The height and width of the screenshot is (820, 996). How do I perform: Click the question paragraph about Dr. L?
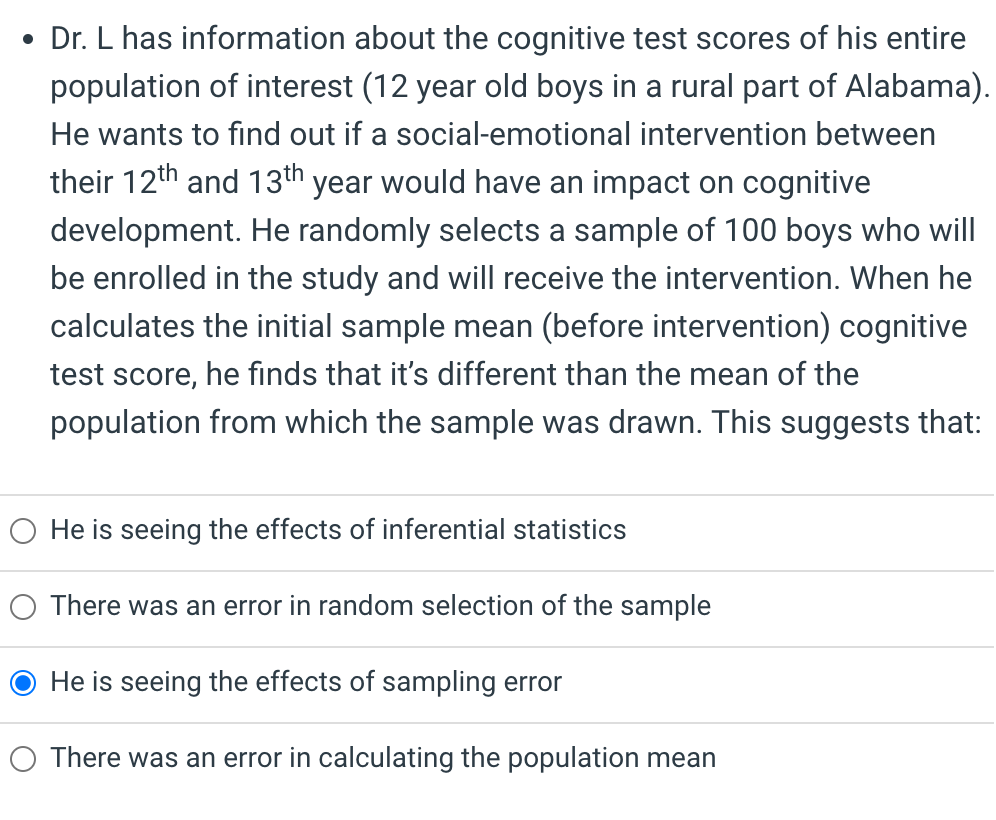click(500, 230)
